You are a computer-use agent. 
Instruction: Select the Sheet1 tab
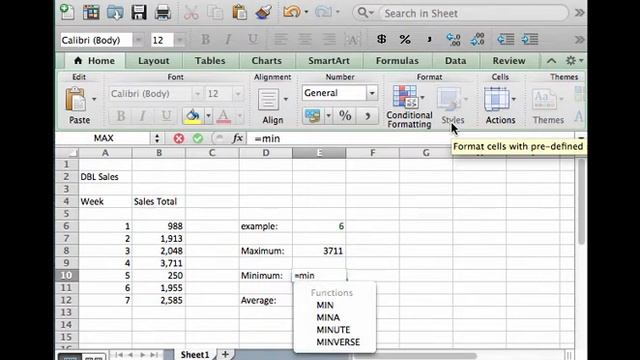tap(195, 354)
